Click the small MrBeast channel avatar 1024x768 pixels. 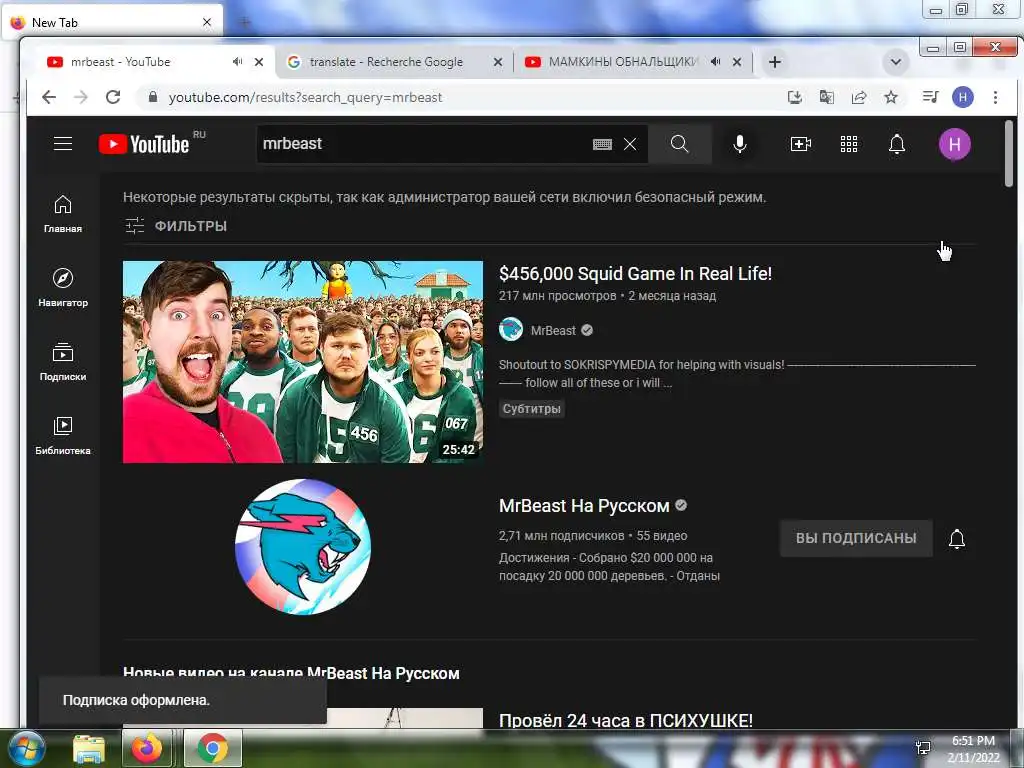tap(511, 329)
